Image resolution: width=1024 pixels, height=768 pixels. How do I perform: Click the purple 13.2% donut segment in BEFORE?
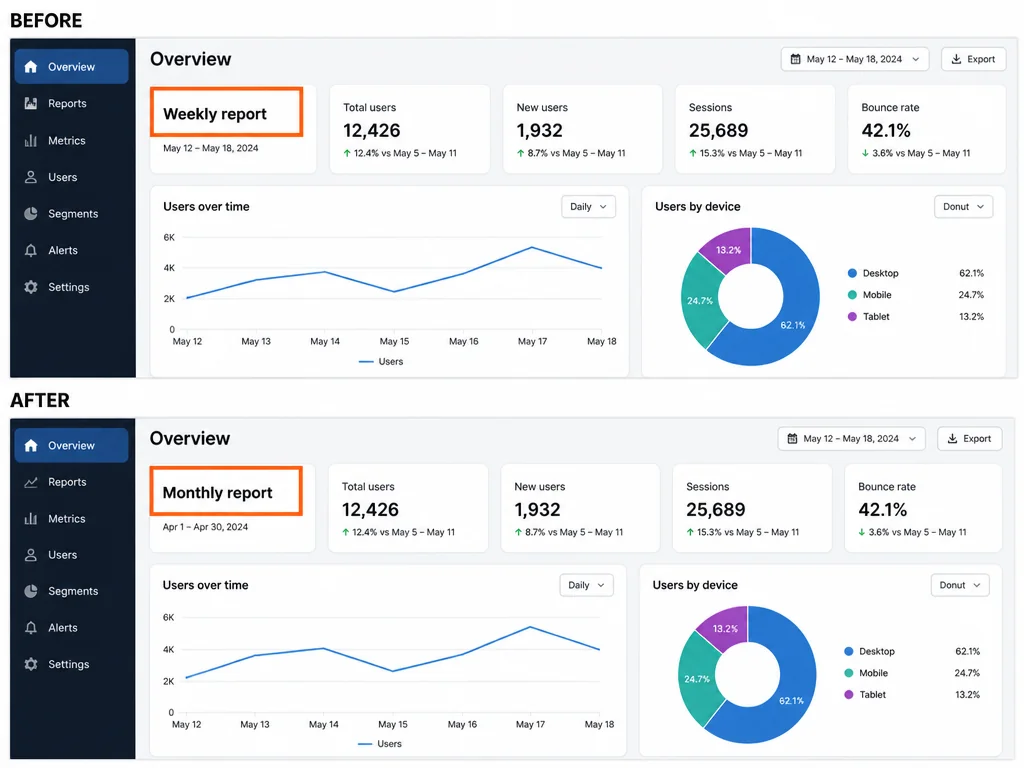pos(729,249)
